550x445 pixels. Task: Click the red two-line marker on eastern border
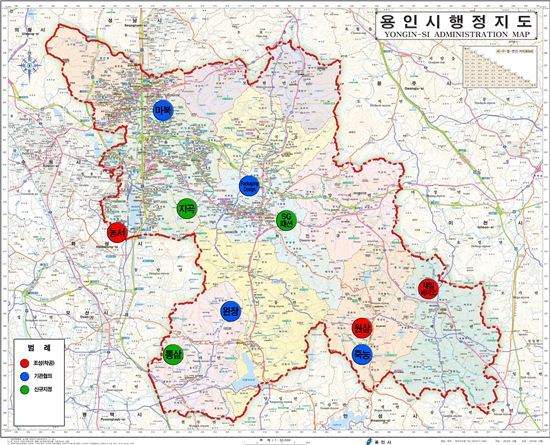[x=429, y=289]
